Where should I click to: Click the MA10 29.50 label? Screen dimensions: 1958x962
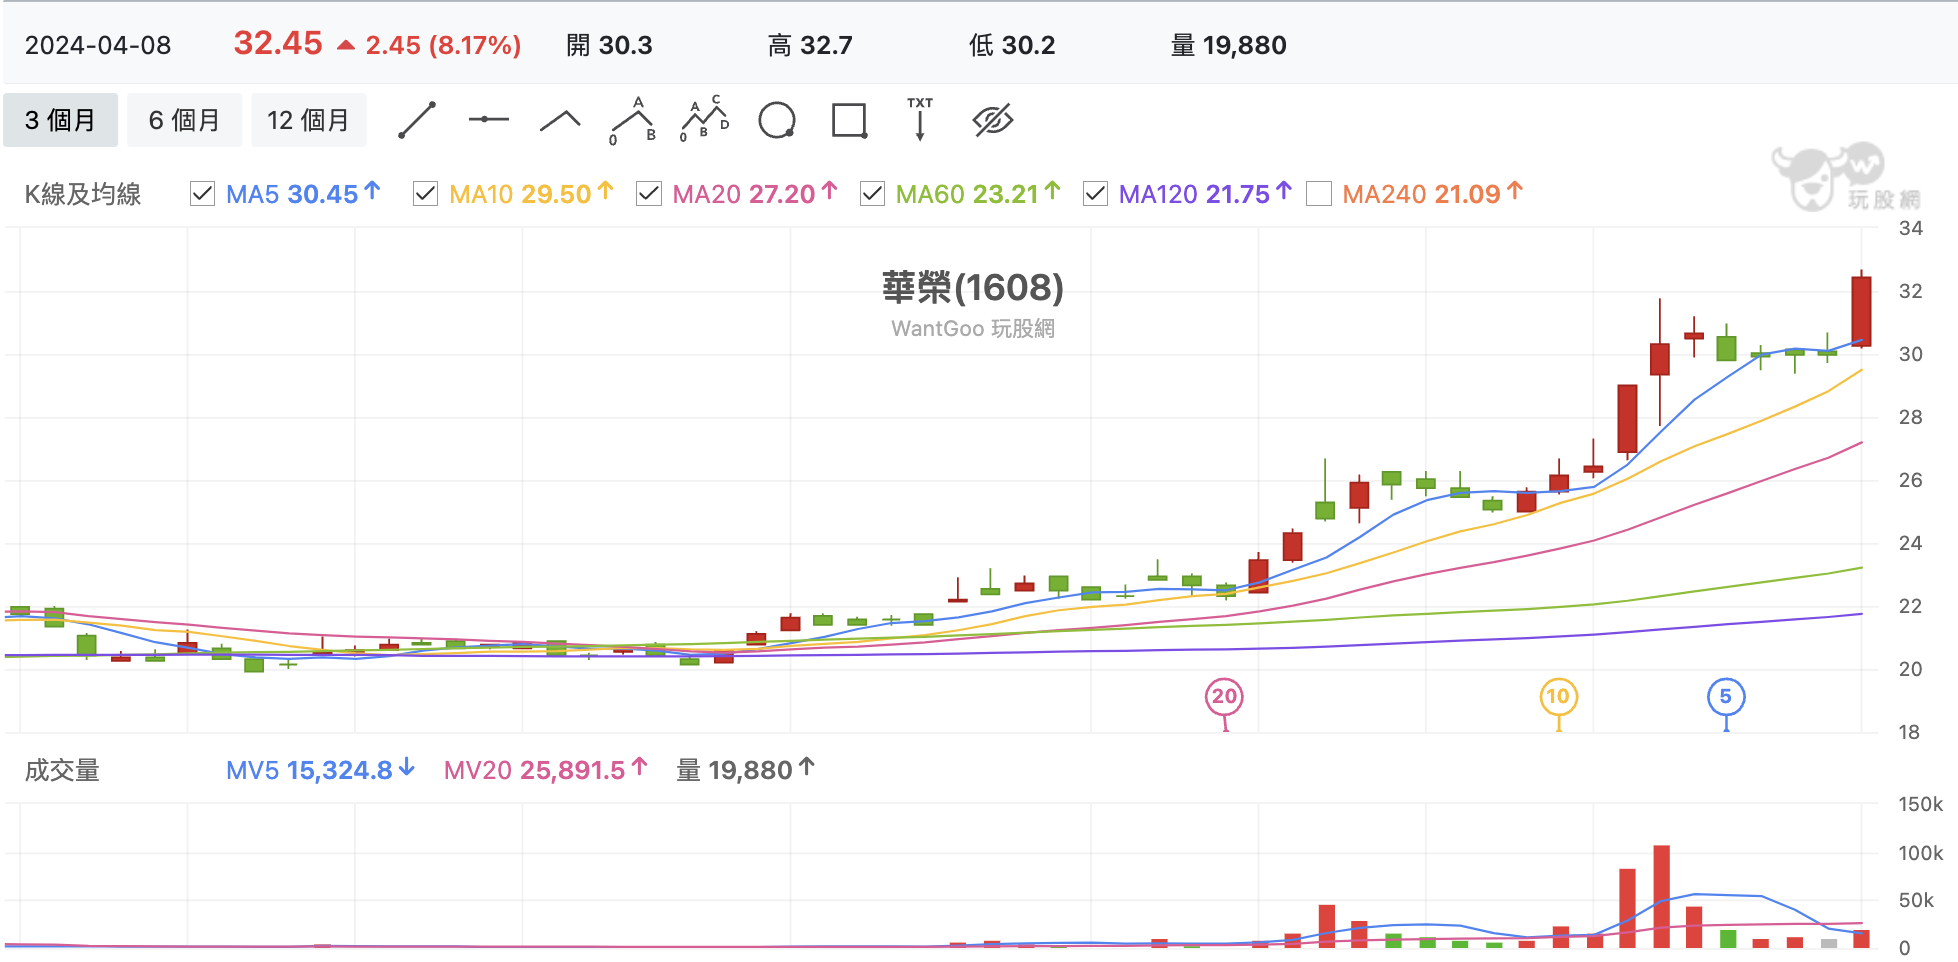pyautogui.click(x=531, y=194)
